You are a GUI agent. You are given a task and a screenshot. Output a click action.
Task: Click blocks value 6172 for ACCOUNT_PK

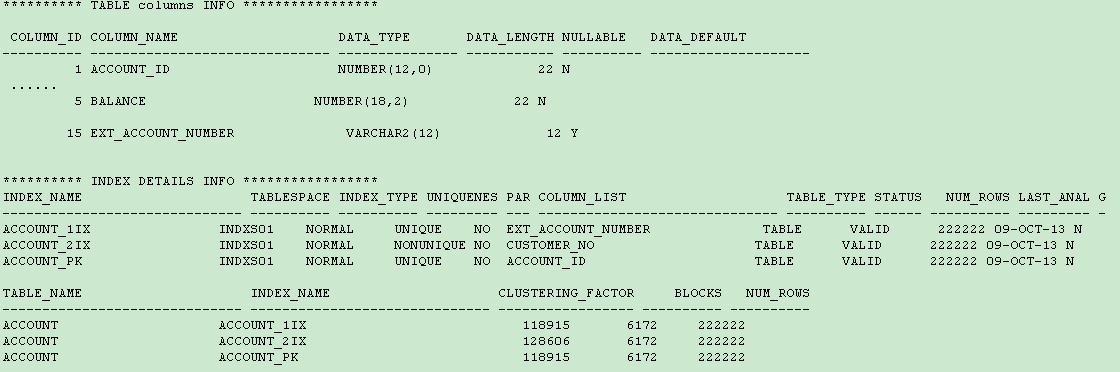tap(642, 357)
